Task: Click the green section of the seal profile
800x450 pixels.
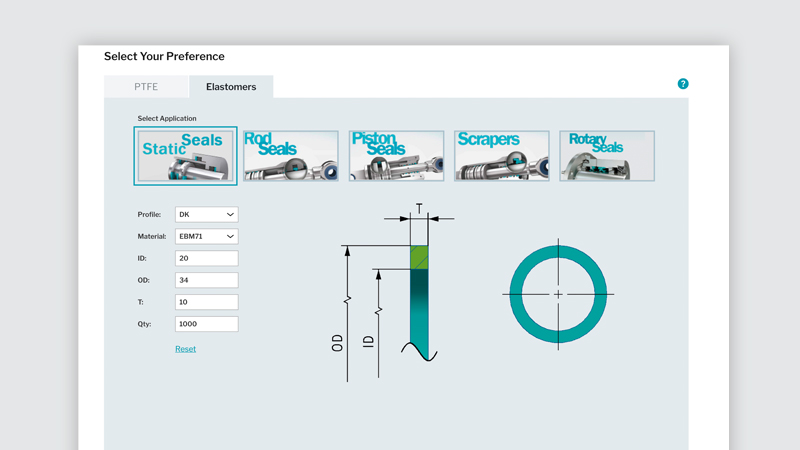Action: coord(419,257)
